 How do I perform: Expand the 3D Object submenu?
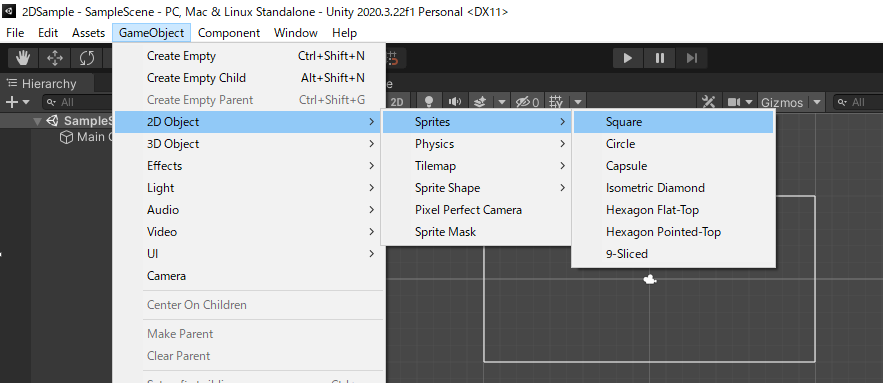pos(249,144)
